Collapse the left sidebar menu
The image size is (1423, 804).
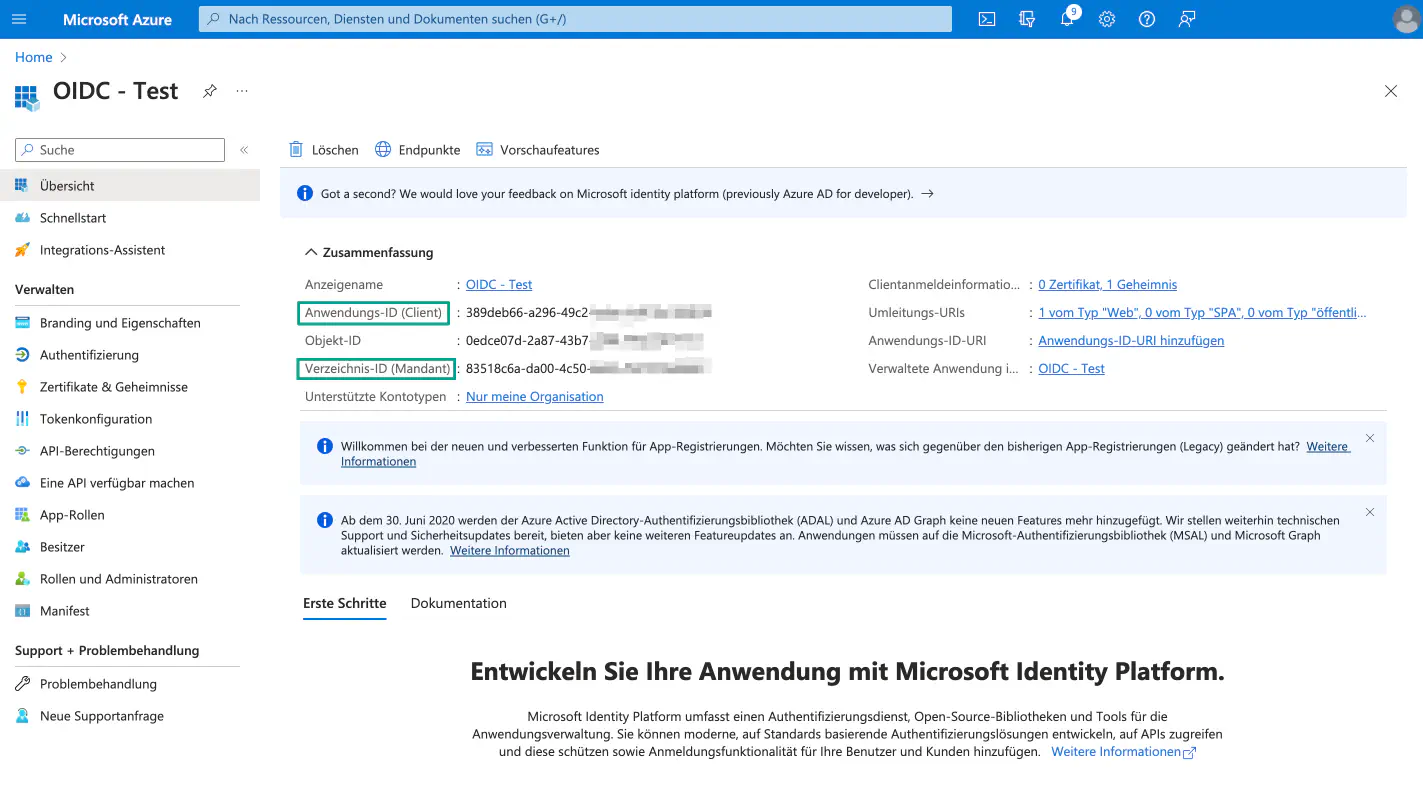(244, 150)
